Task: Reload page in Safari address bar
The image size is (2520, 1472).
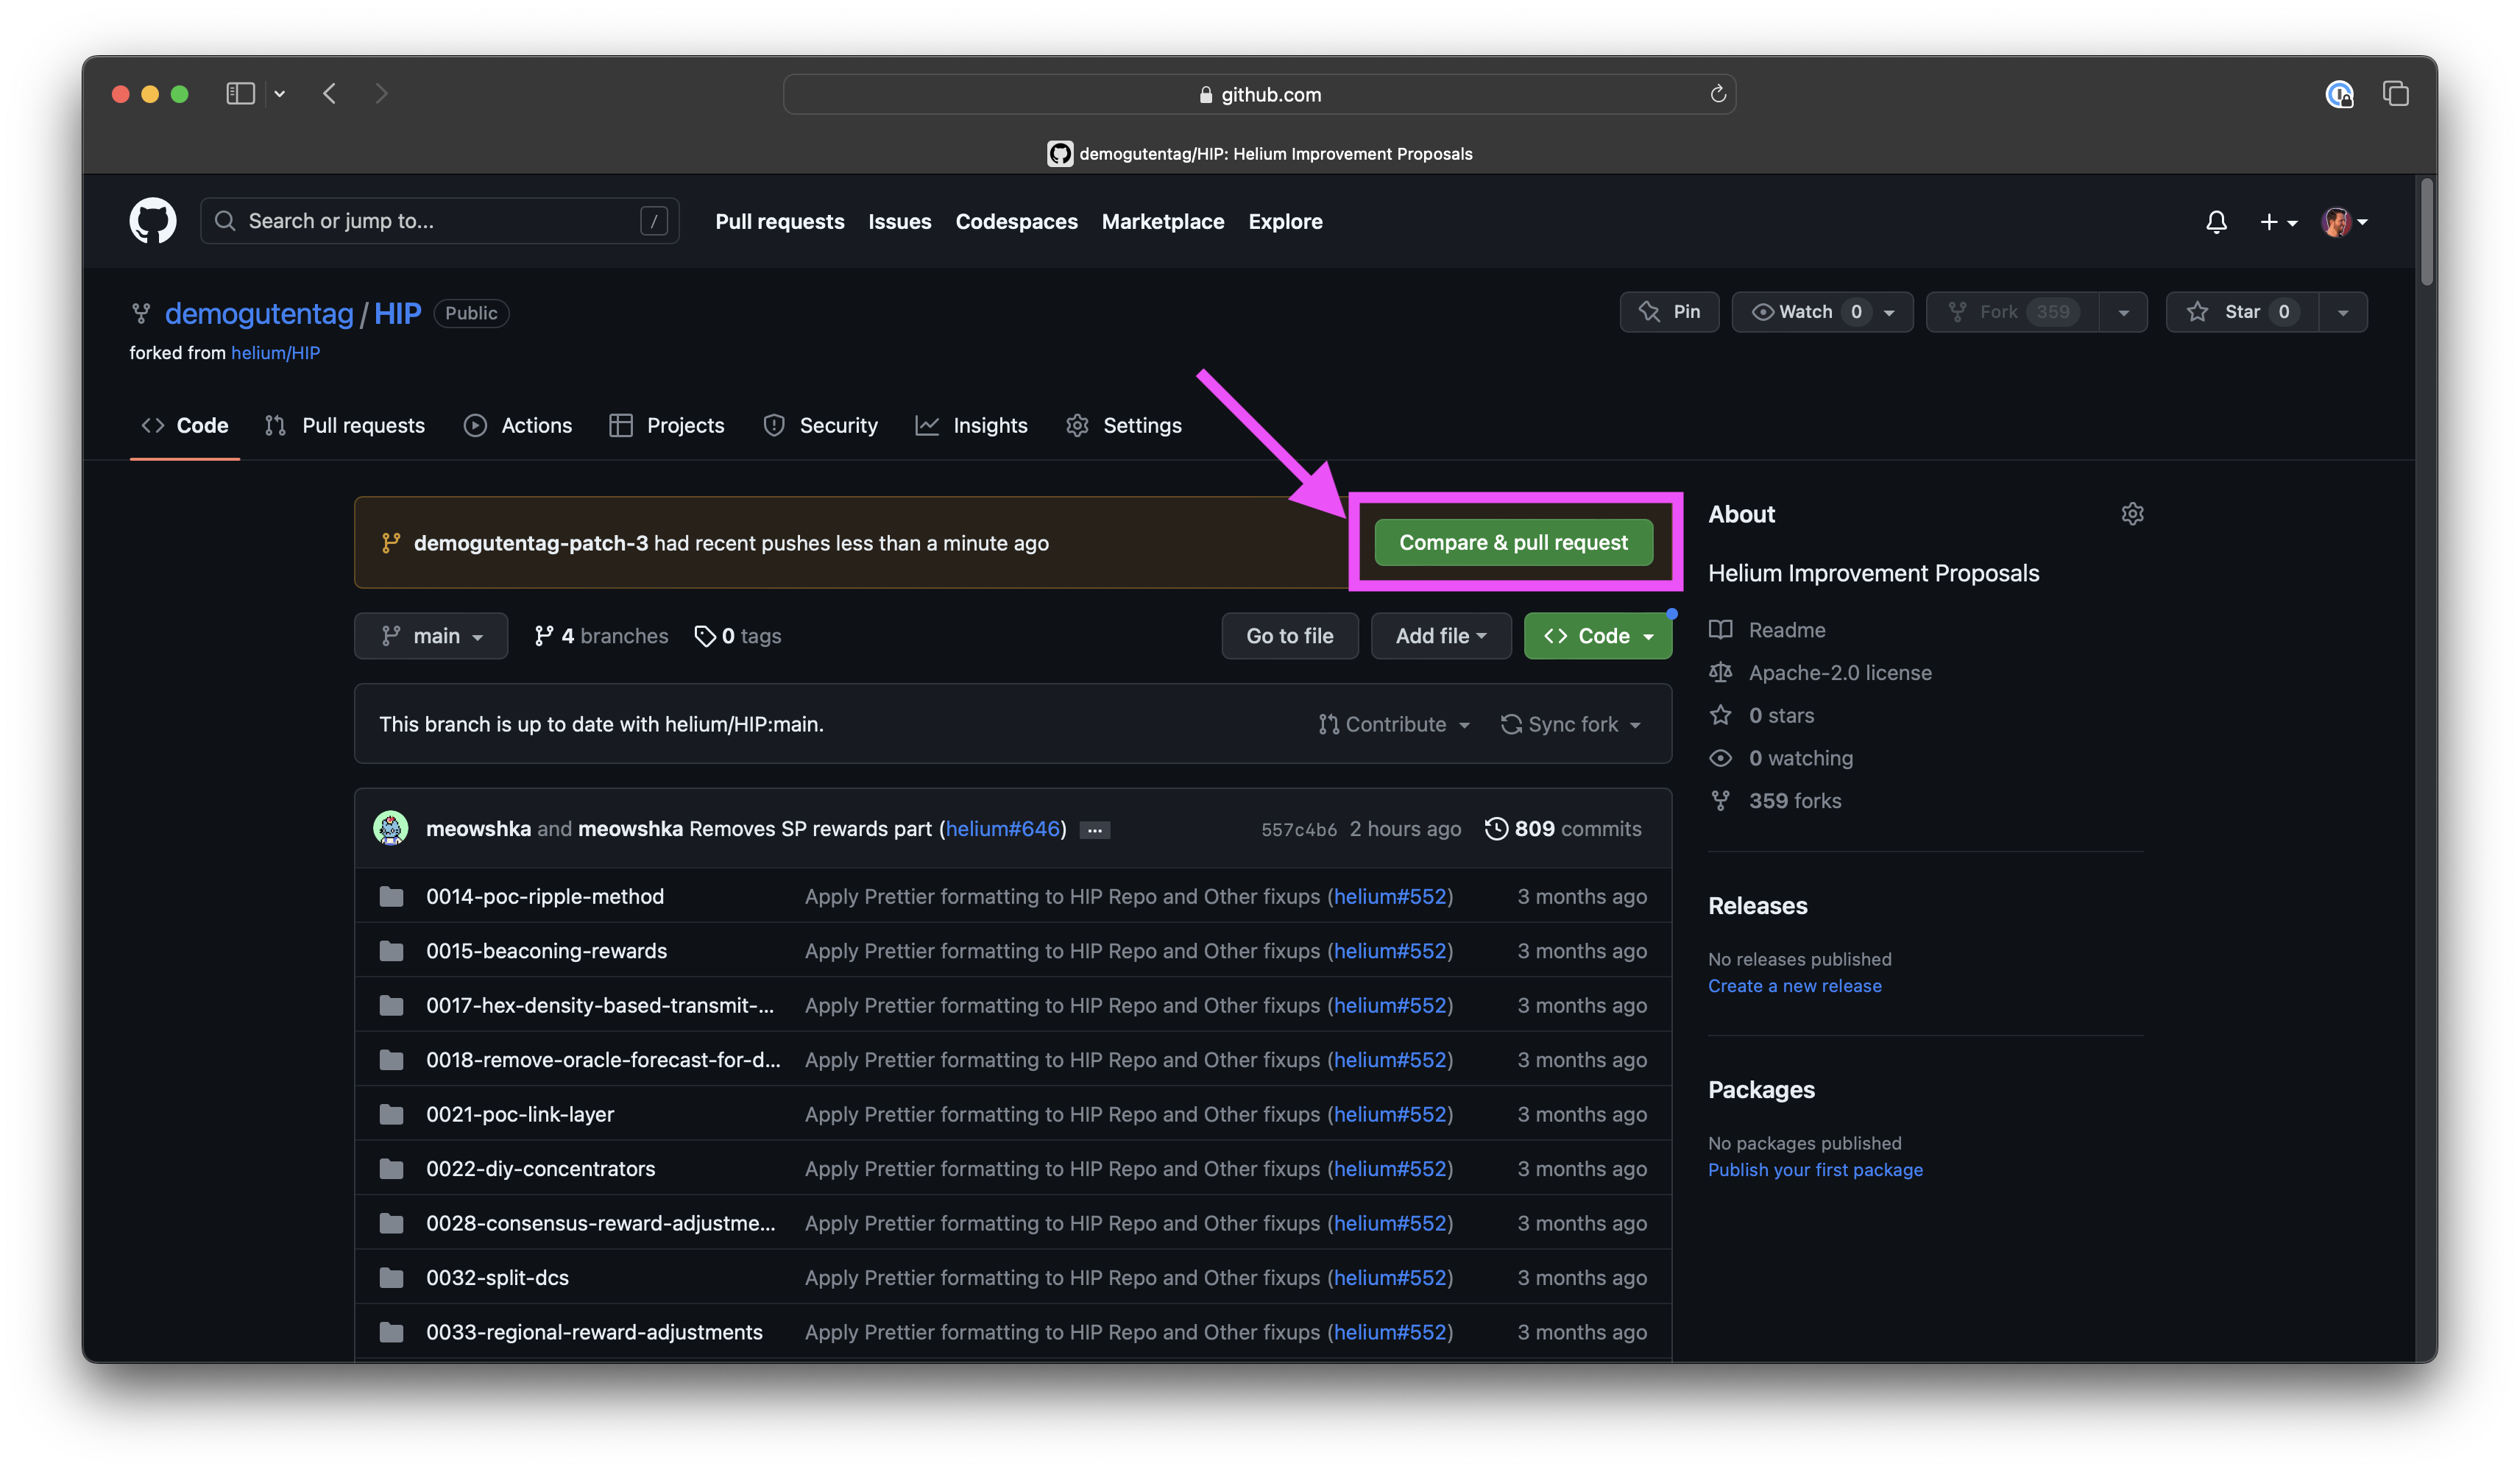Action: 1718,94
